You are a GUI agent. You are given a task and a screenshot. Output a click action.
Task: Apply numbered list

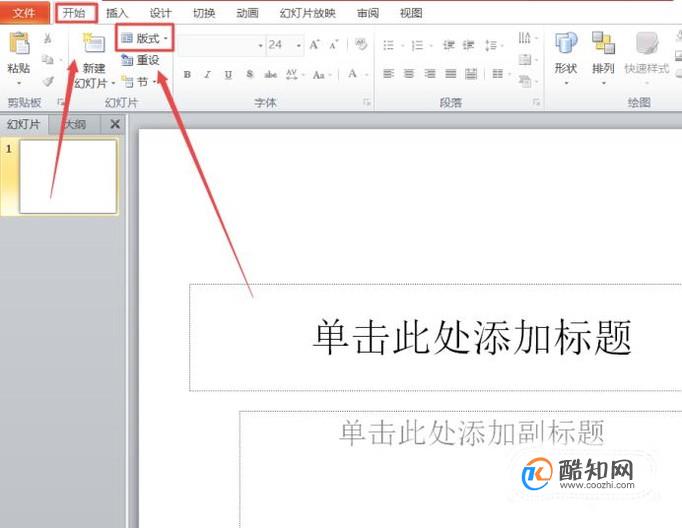pyautogui.click(x=417, y=45)
